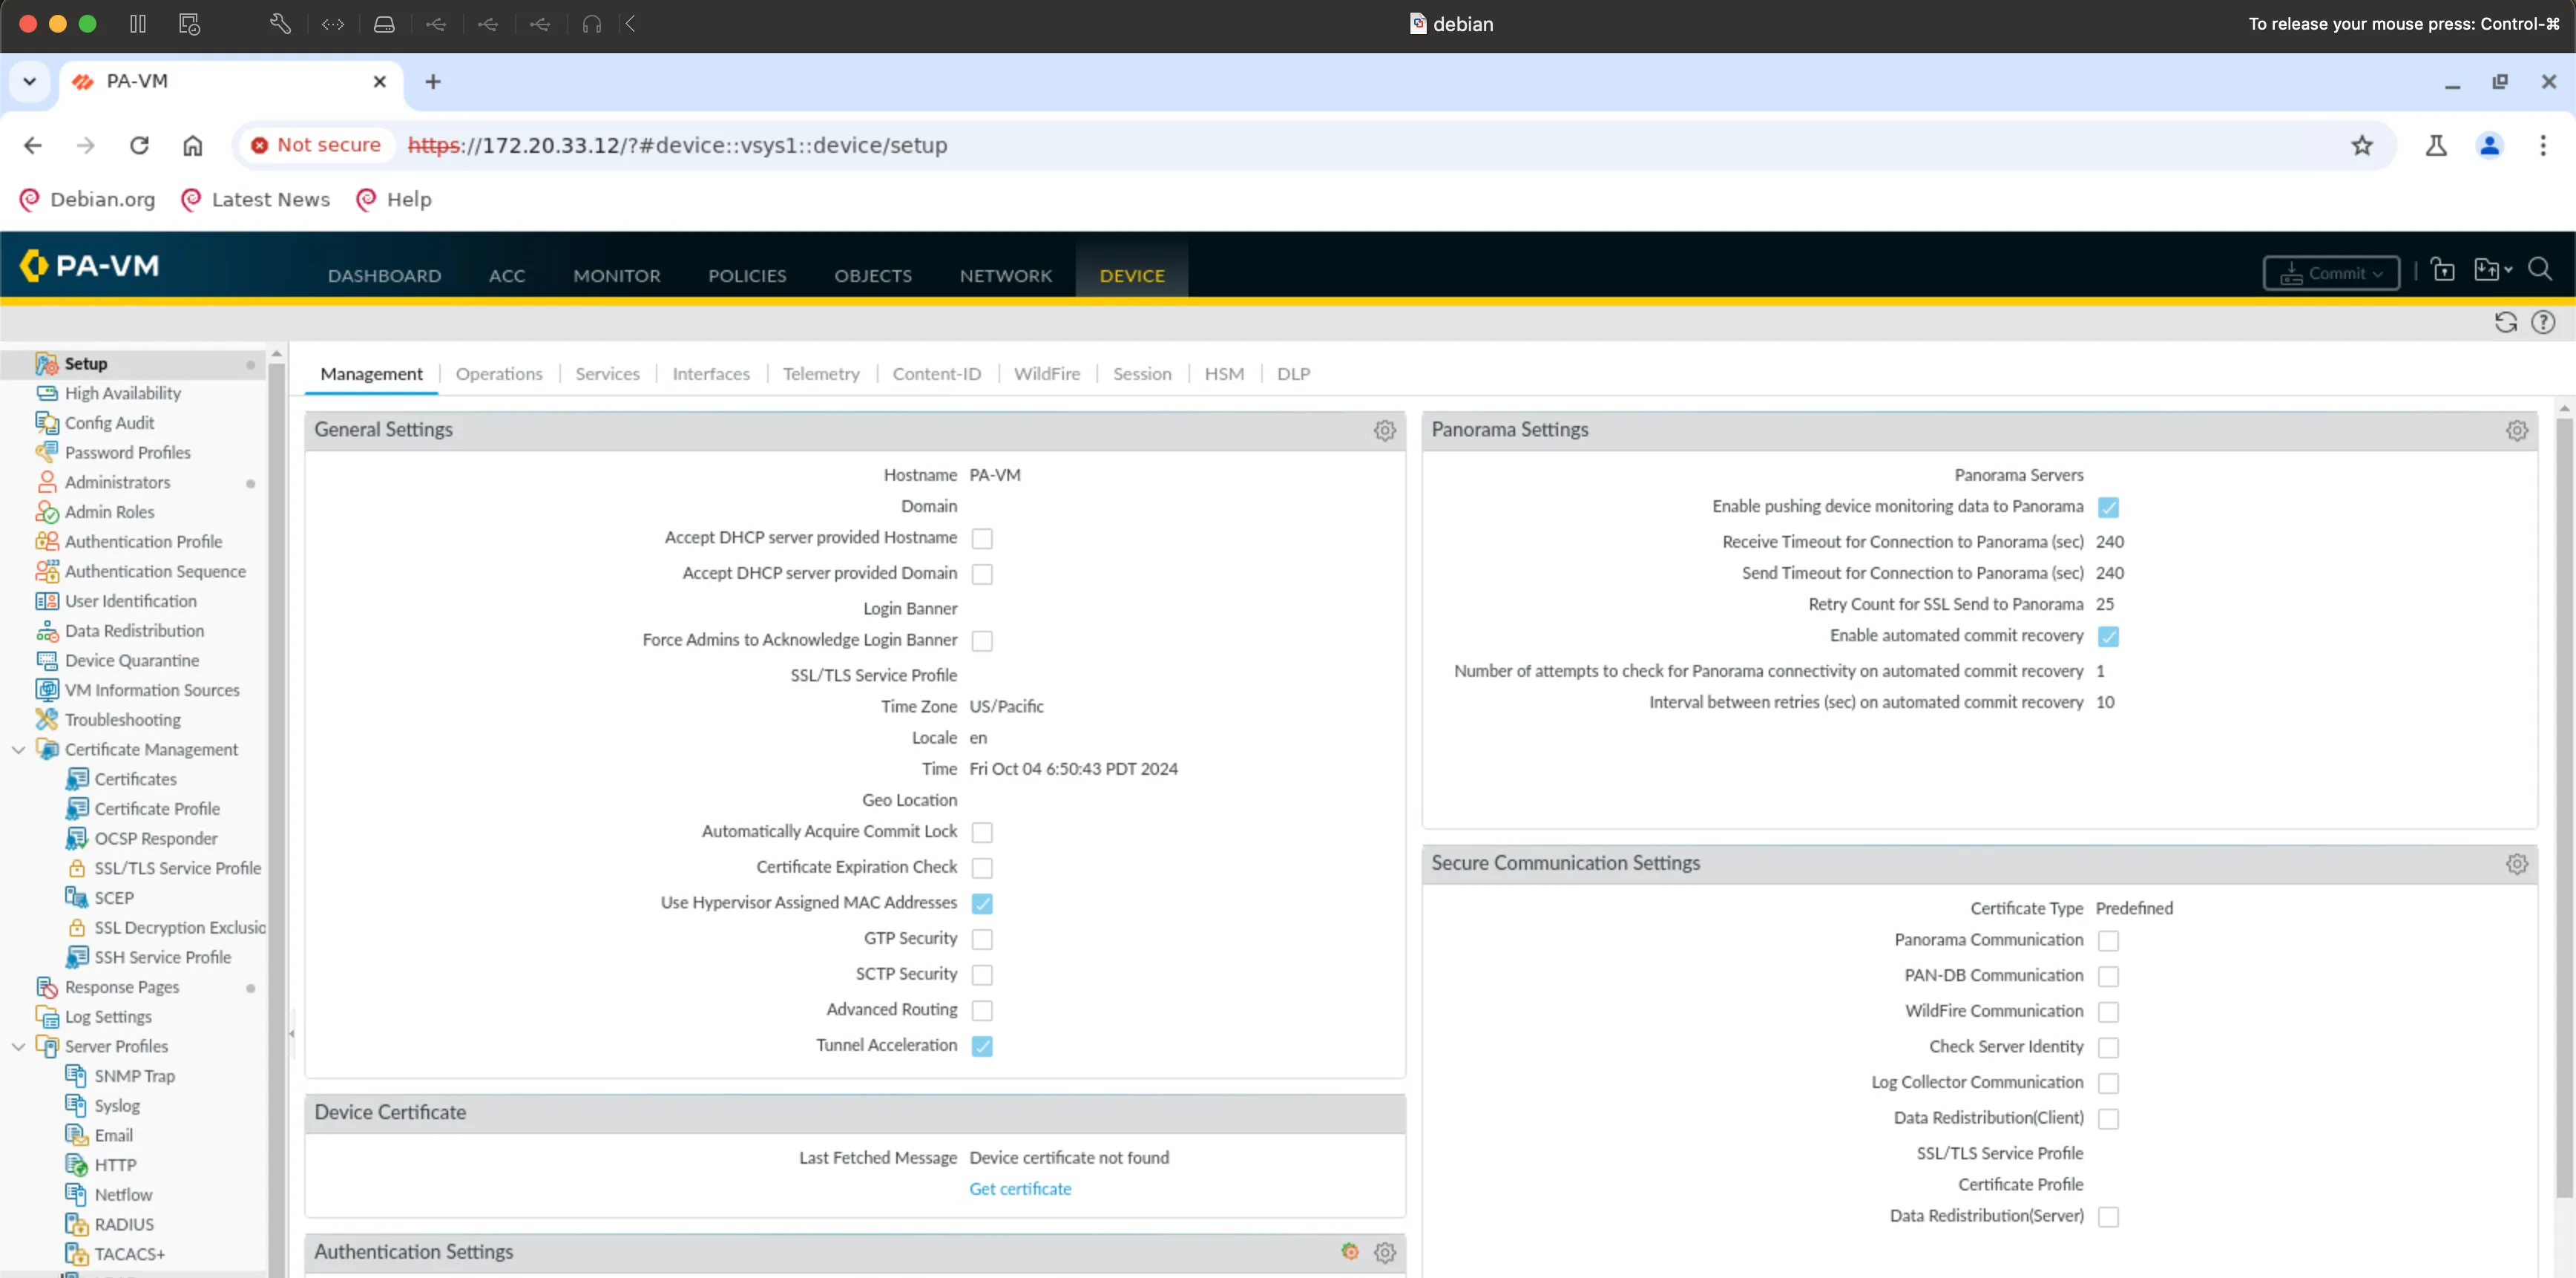
Task: Collapse Server Profiles tree node
Action: click(x=18, y=1046)
